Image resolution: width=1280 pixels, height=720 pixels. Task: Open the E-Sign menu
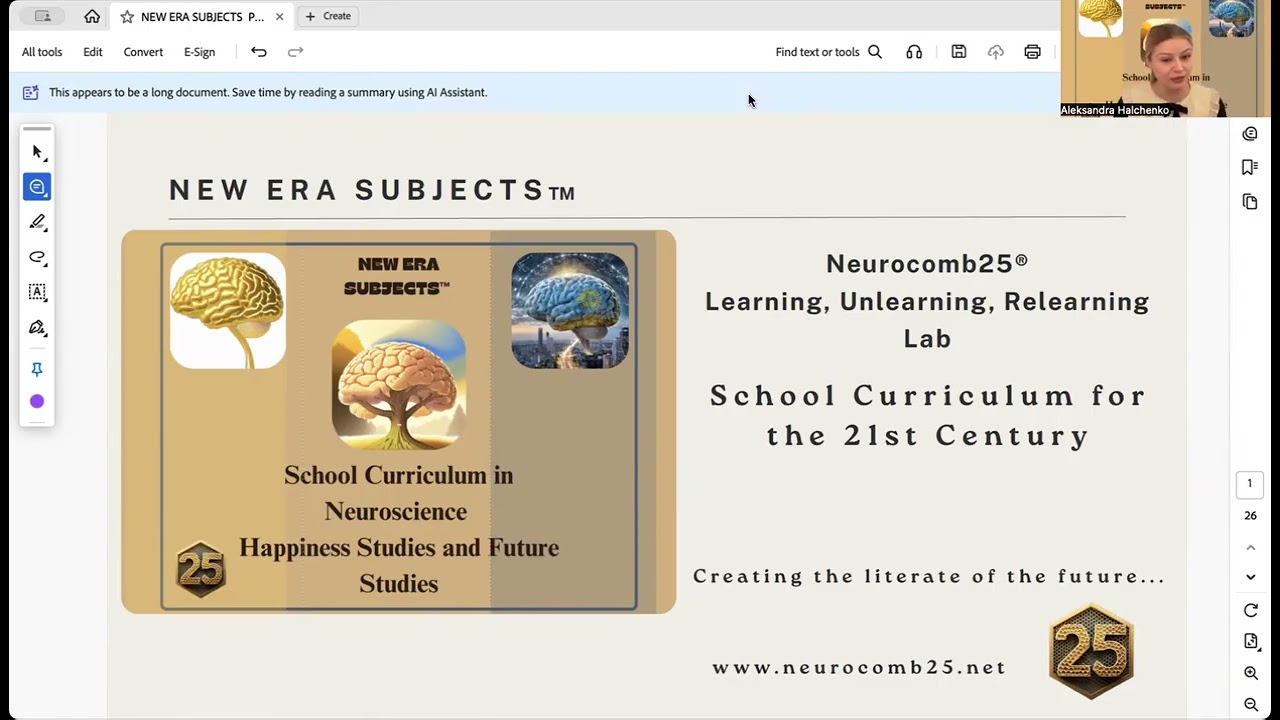click(x=199, y=52)
